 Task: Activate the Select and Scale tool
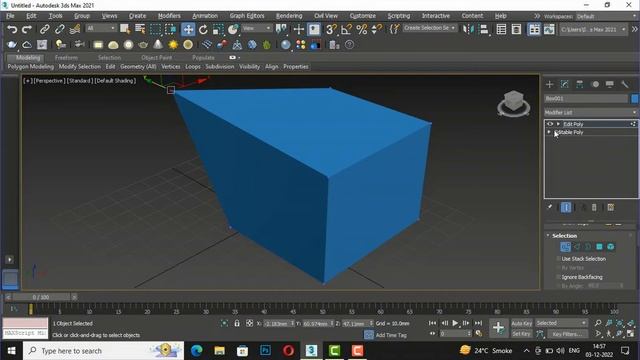pyautogui.click(x=218, y=29)
